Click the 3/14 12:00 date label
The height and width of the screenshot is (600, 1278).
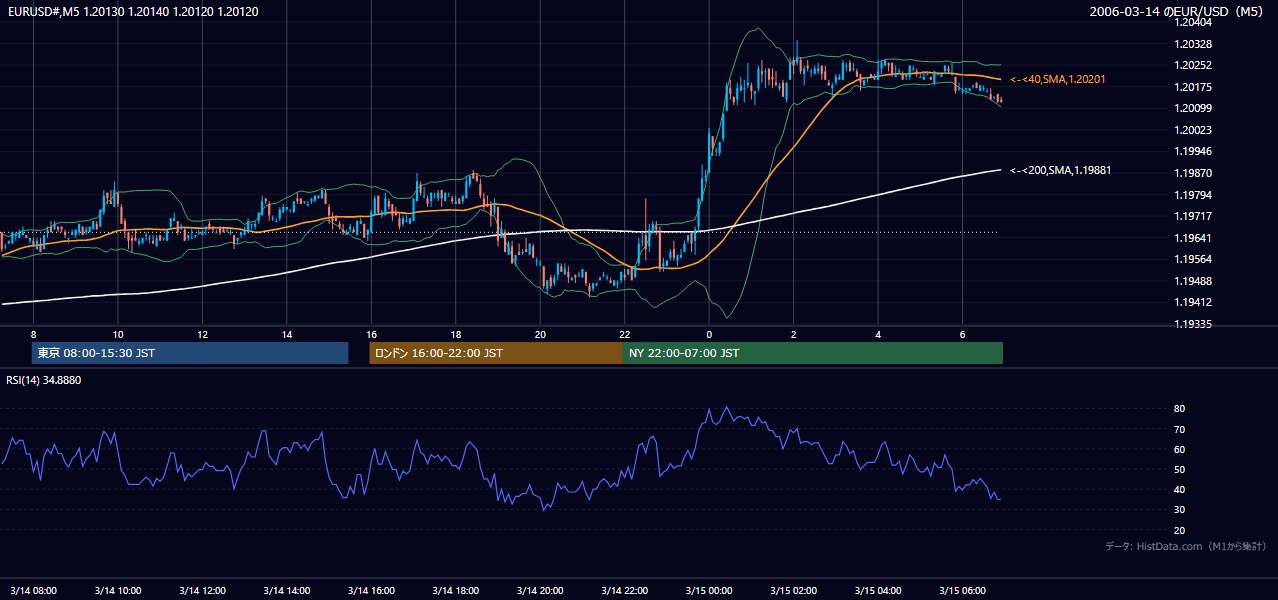click(202, 591)
